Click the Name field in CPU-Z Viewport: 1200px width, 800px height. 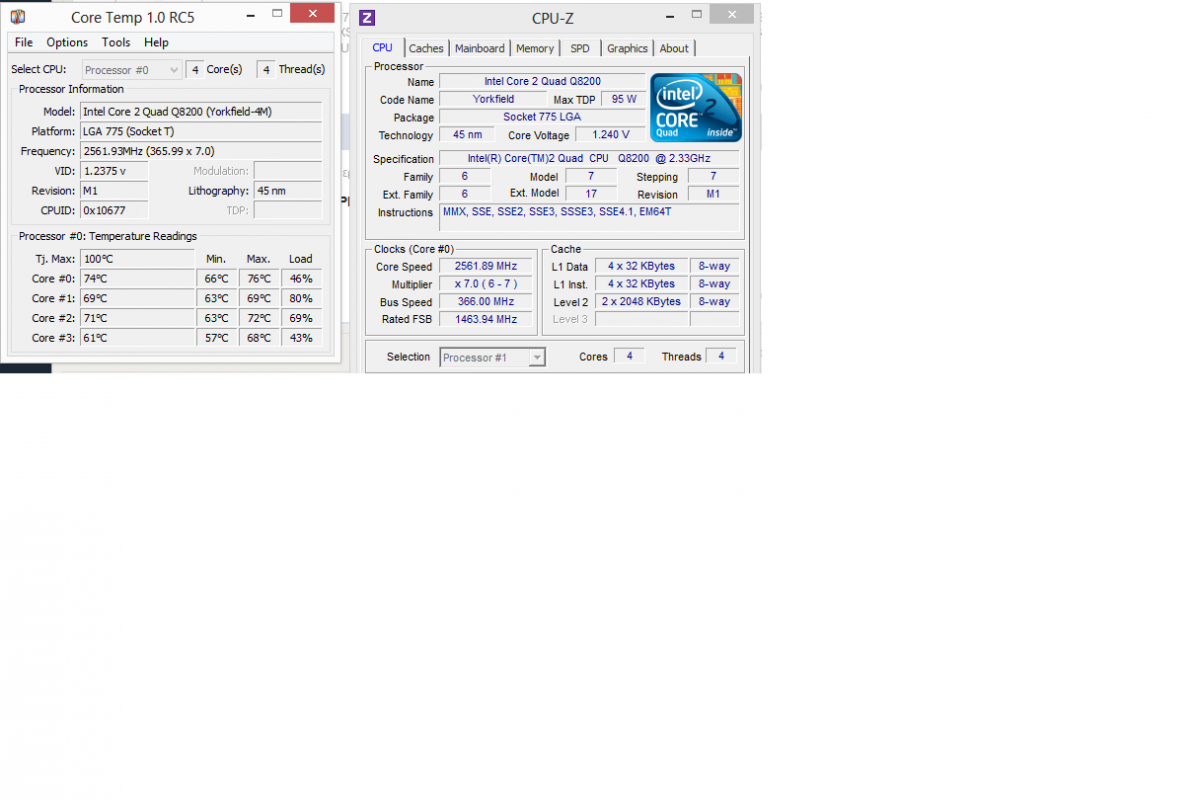click(x=542, y=81)
